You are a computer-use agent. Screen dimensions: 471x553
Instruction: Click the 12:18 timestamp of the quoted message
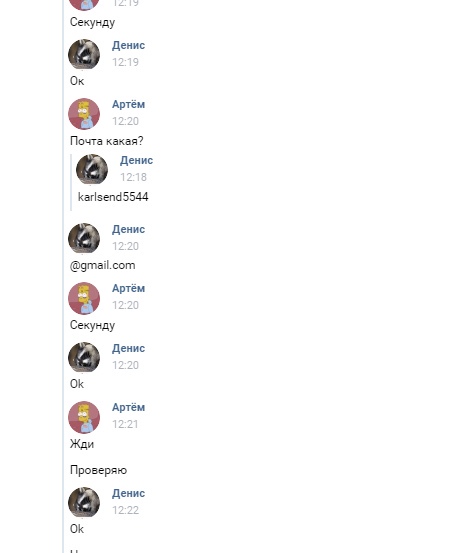(x=133, y=177)
